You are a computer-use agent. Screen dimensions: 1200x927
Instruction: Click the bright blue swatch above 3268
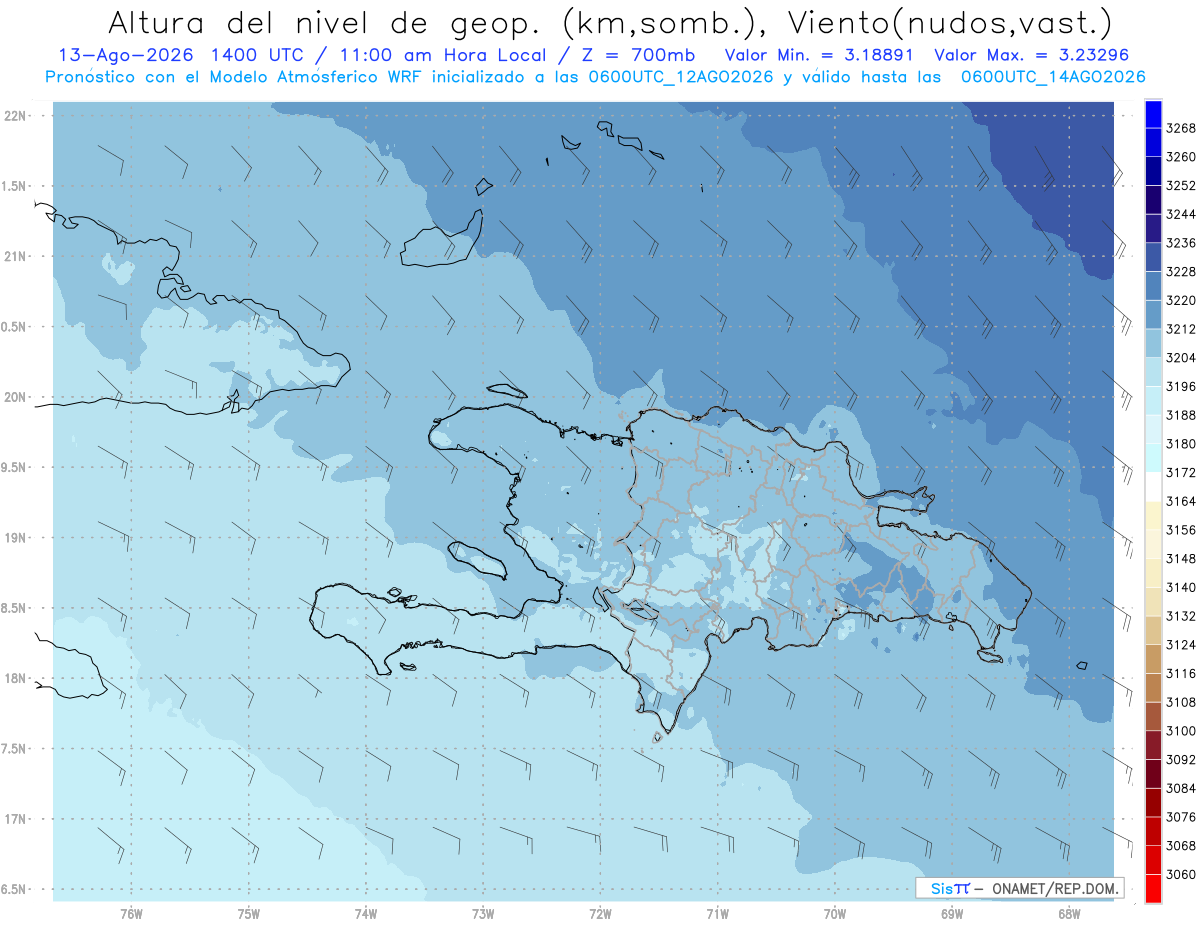pos(1153,114)
